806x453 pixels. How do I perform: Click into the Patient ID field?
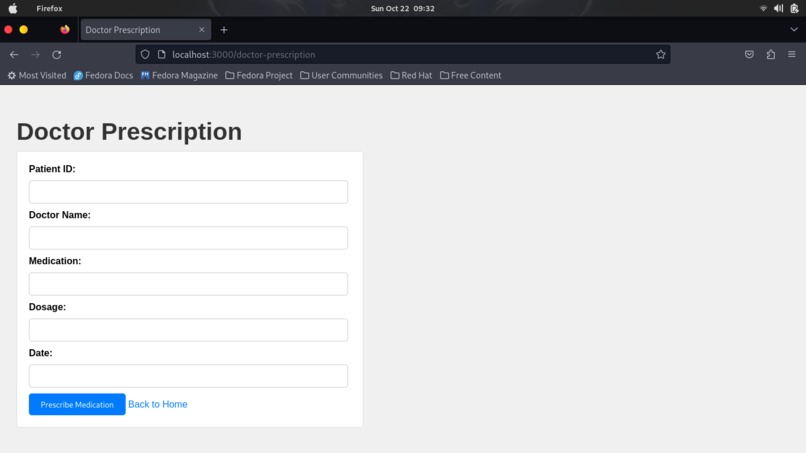(188, 192)
